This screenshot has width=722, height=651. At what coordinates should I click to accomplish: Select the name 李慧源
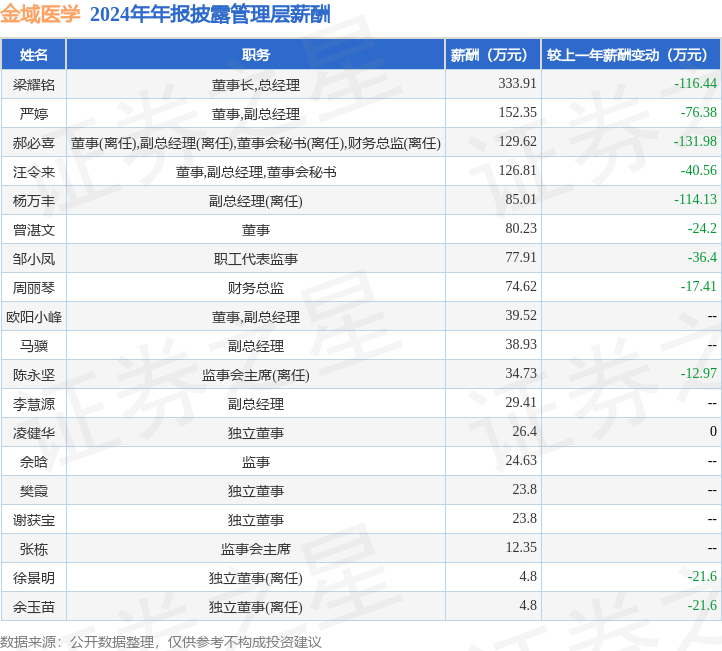pyautogui.click(x=34, y=404)
